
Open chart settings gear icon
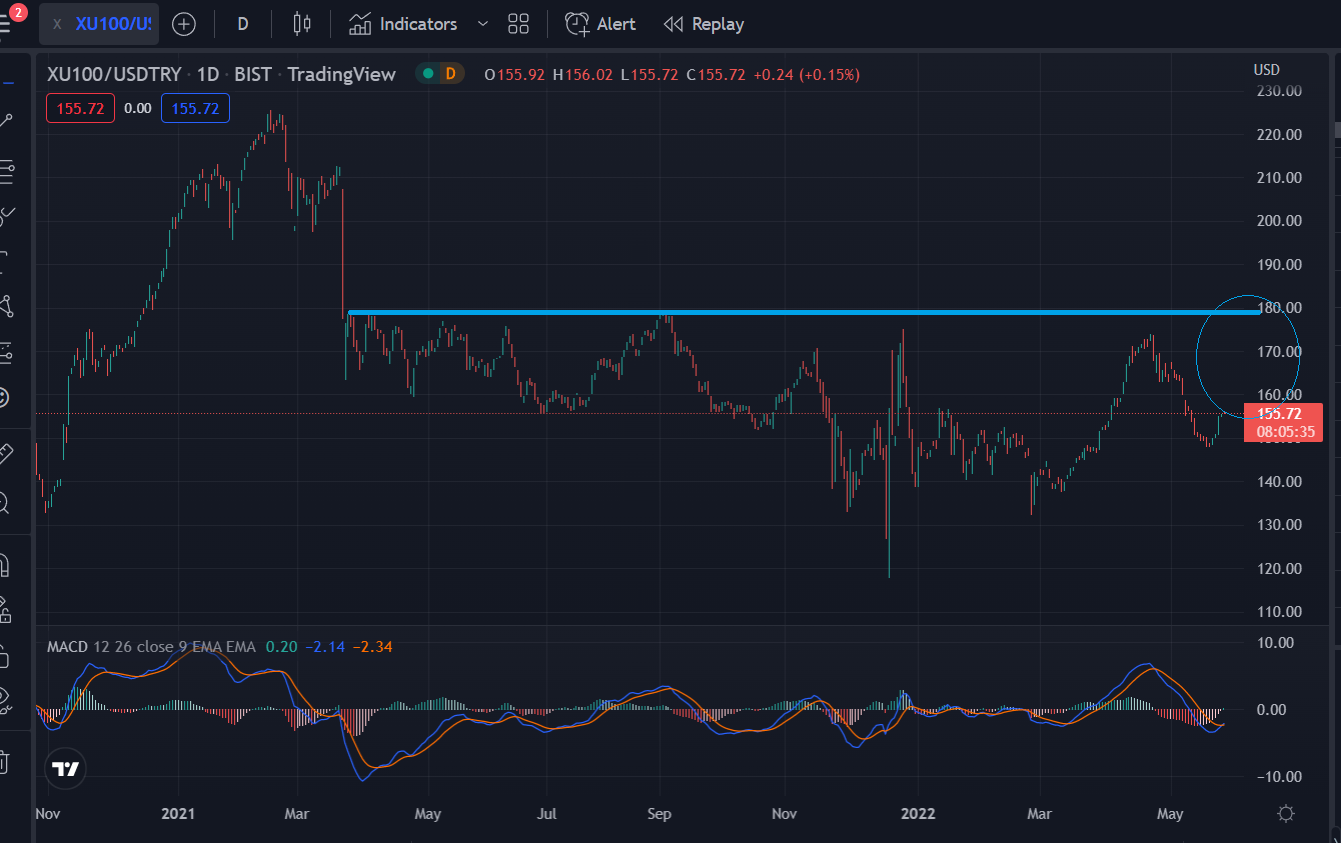click(x=1287, y=814)
